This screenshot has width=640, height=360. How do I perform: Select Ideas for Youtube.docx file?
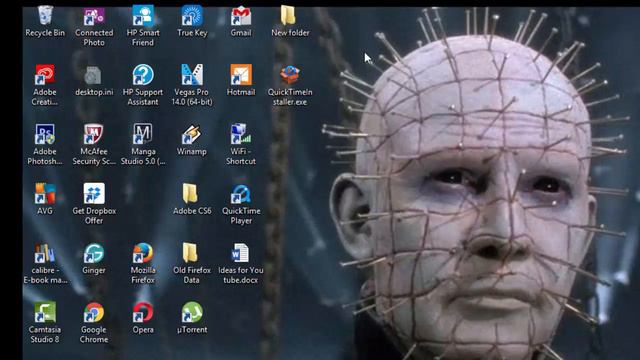[x=240, y=253]
